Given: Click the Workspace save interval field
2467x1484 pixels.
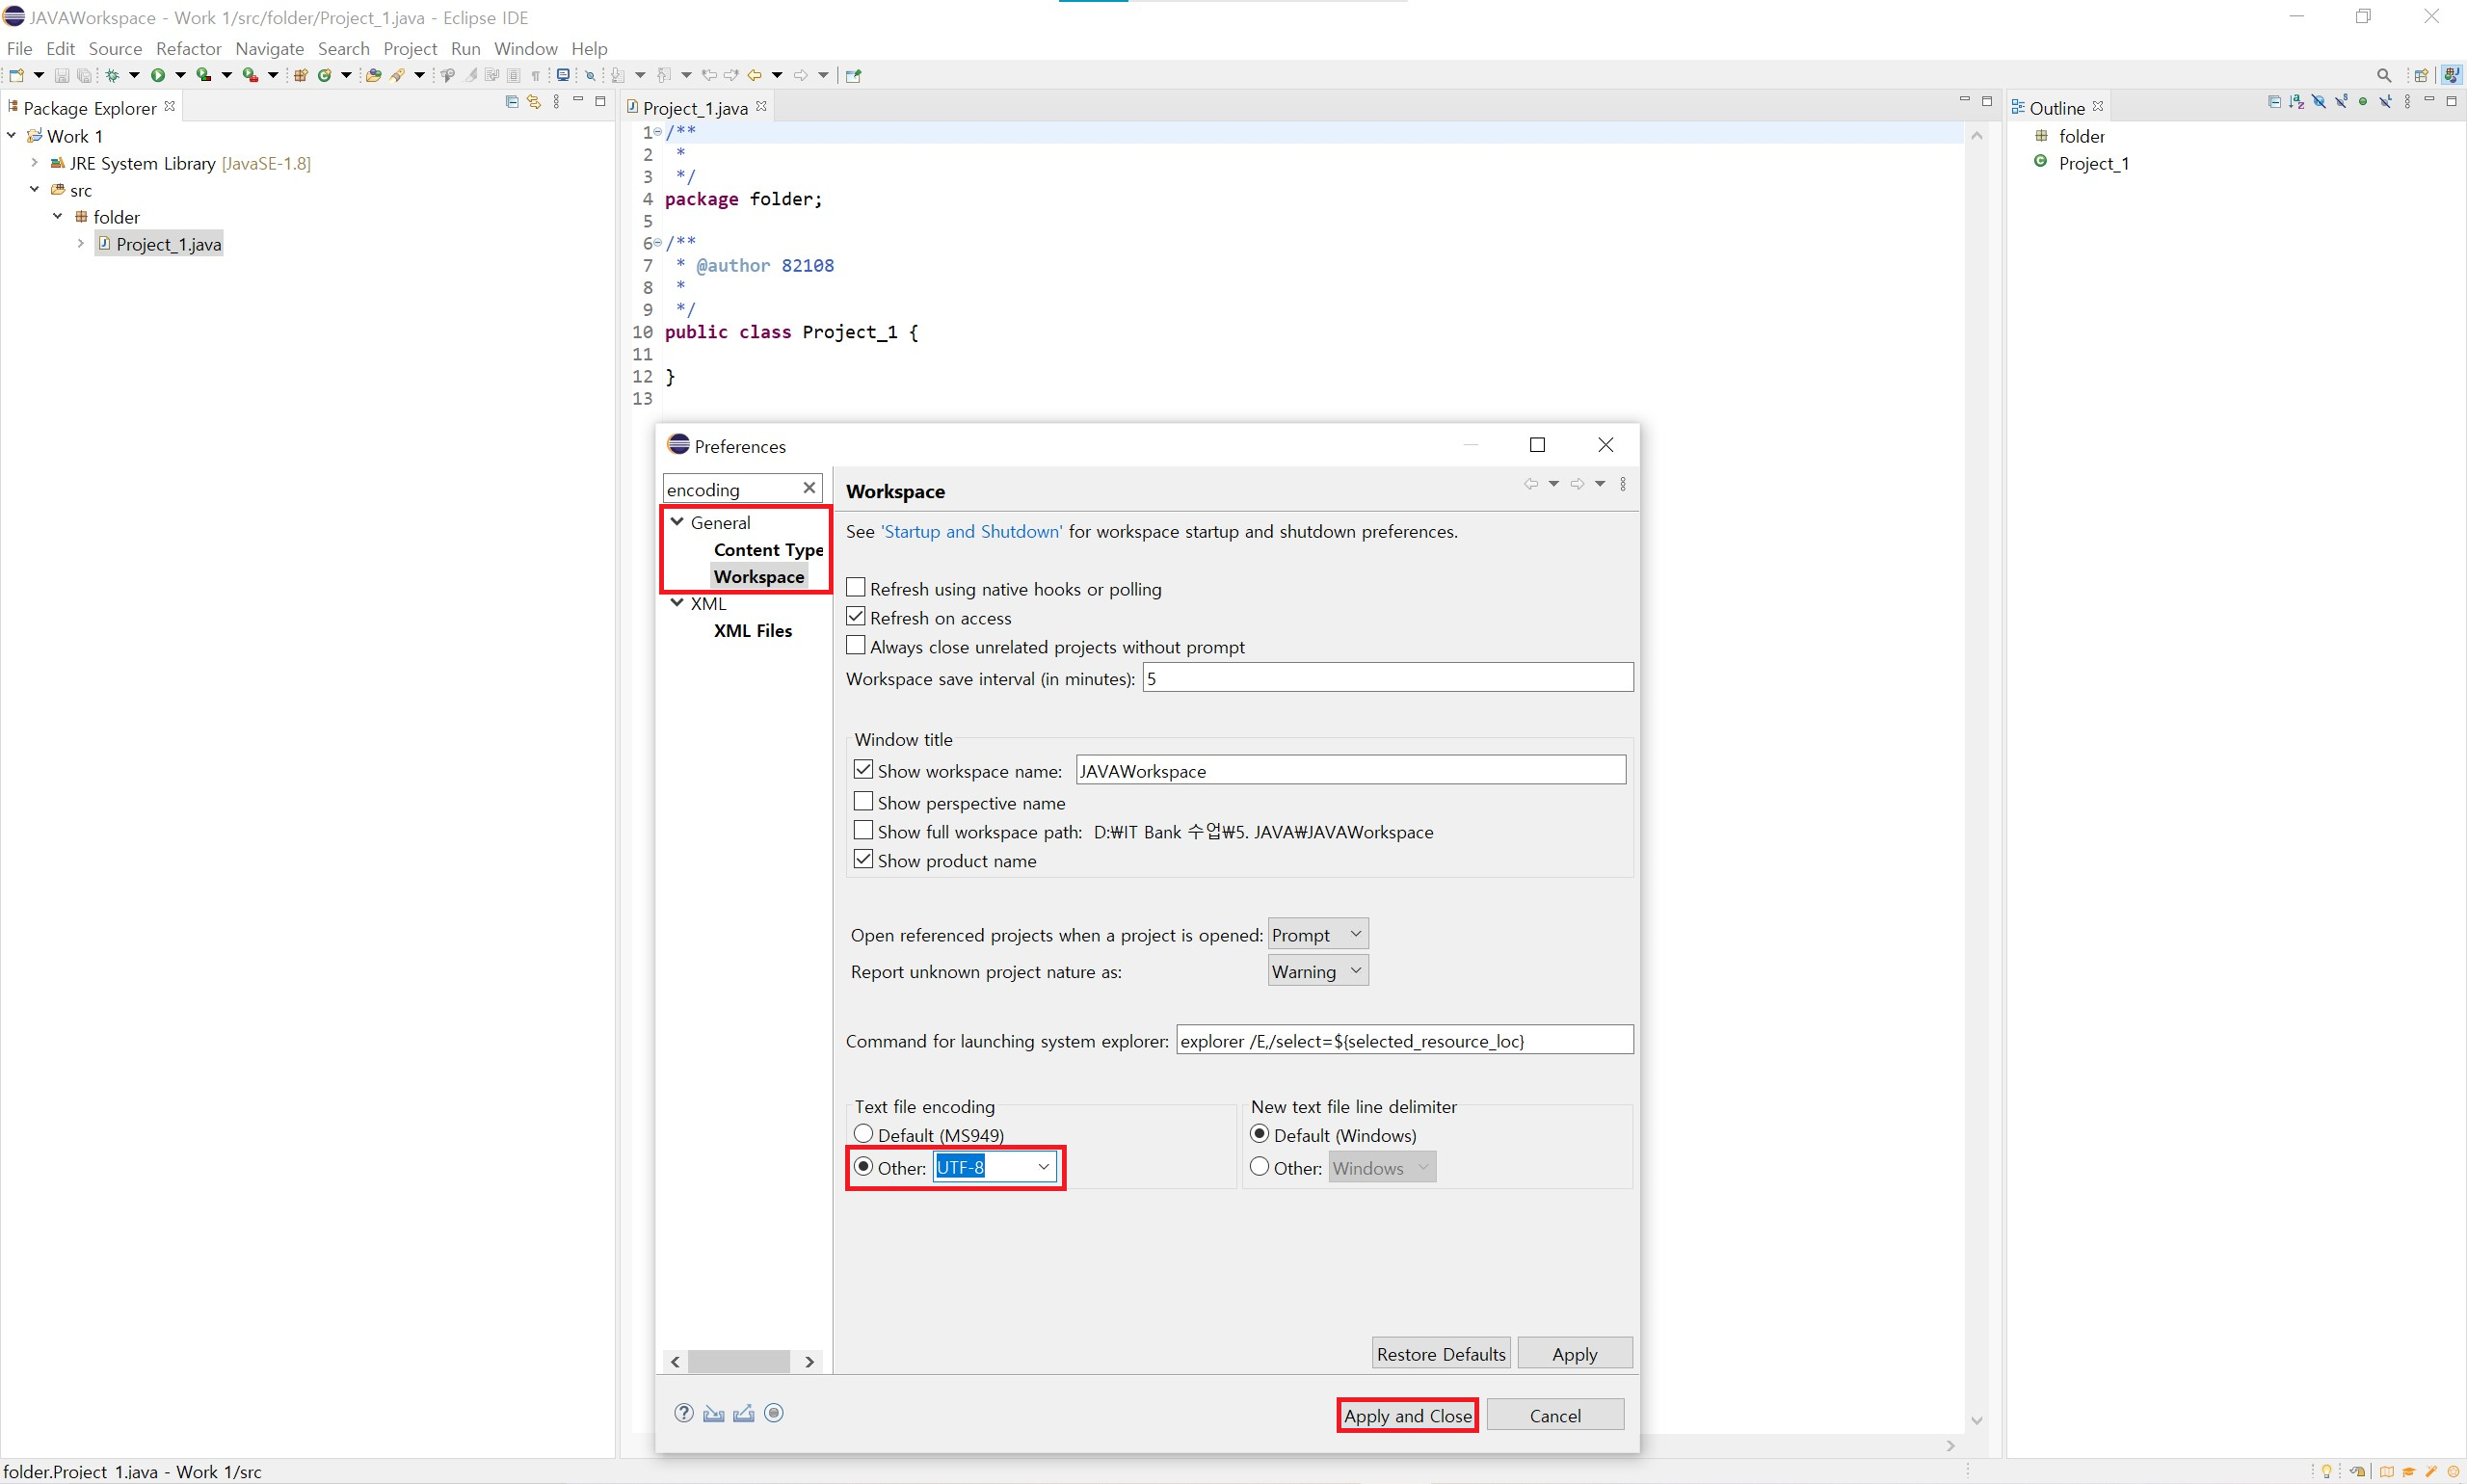Looking at the screenshot, I should coord(1387,678).
